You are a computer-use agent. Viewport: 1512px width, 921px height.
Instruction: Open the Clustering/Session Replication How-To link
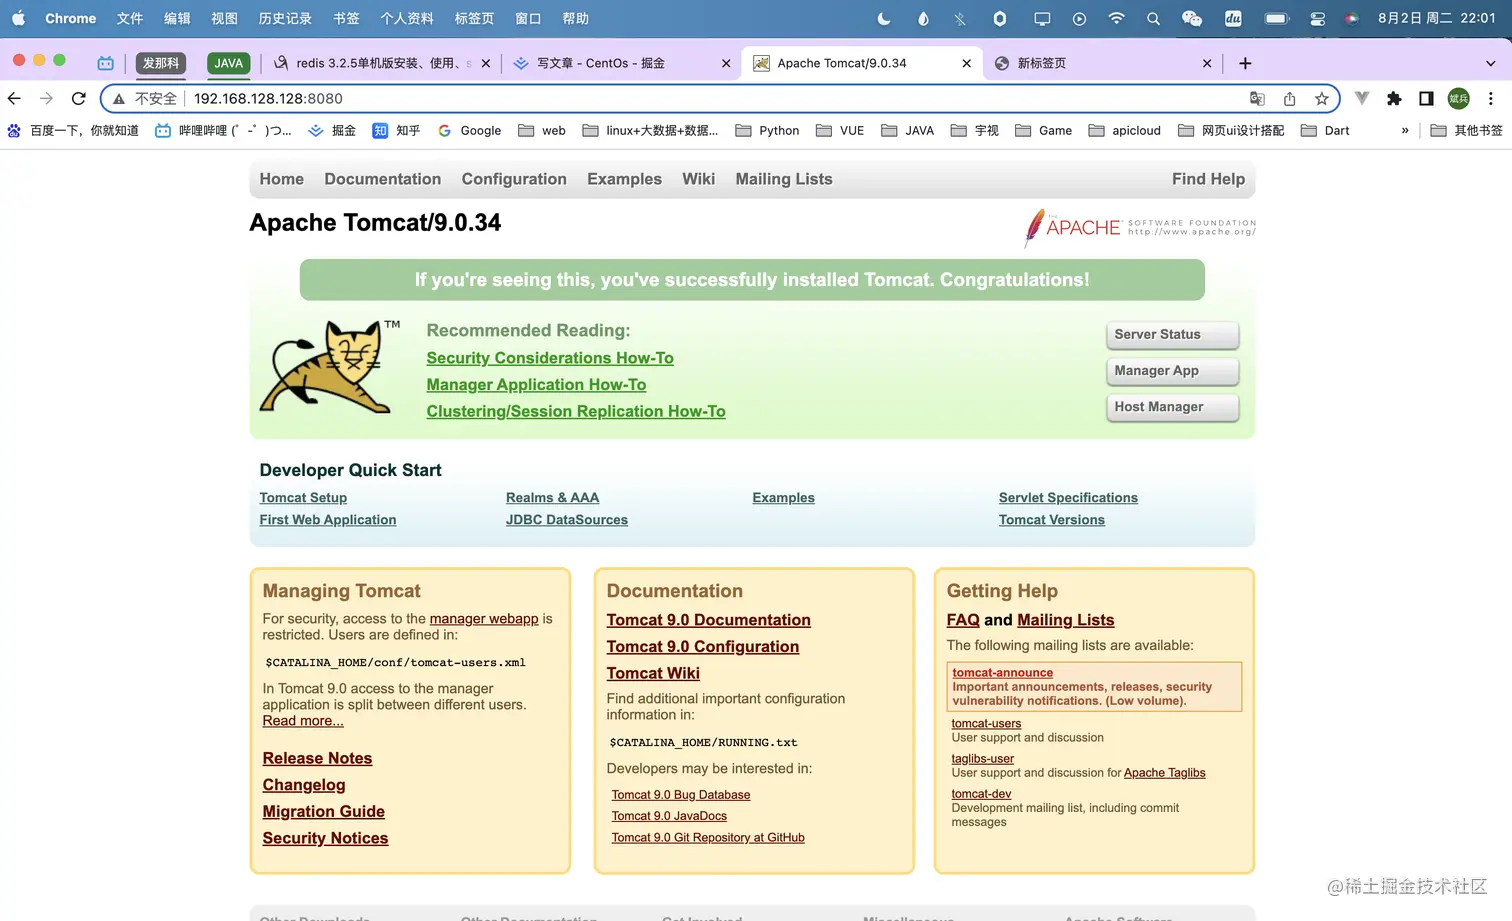click(576, 411)
